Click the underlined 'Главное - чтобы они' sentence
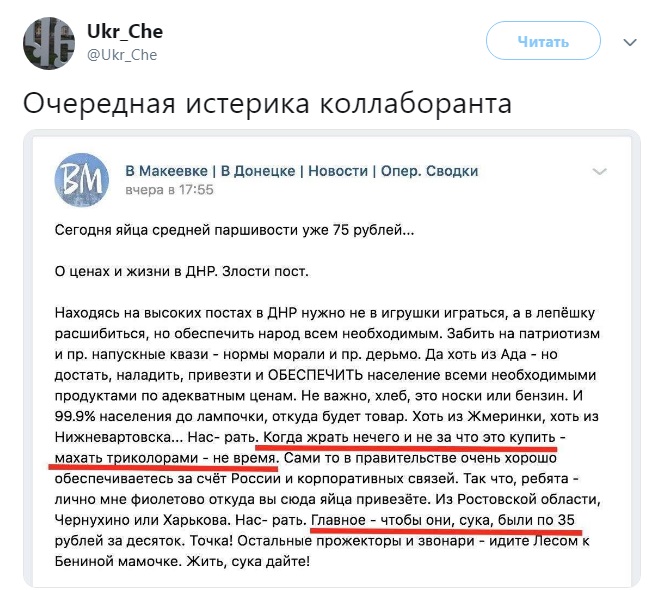 pyautogui.click(x=443, y=520)
